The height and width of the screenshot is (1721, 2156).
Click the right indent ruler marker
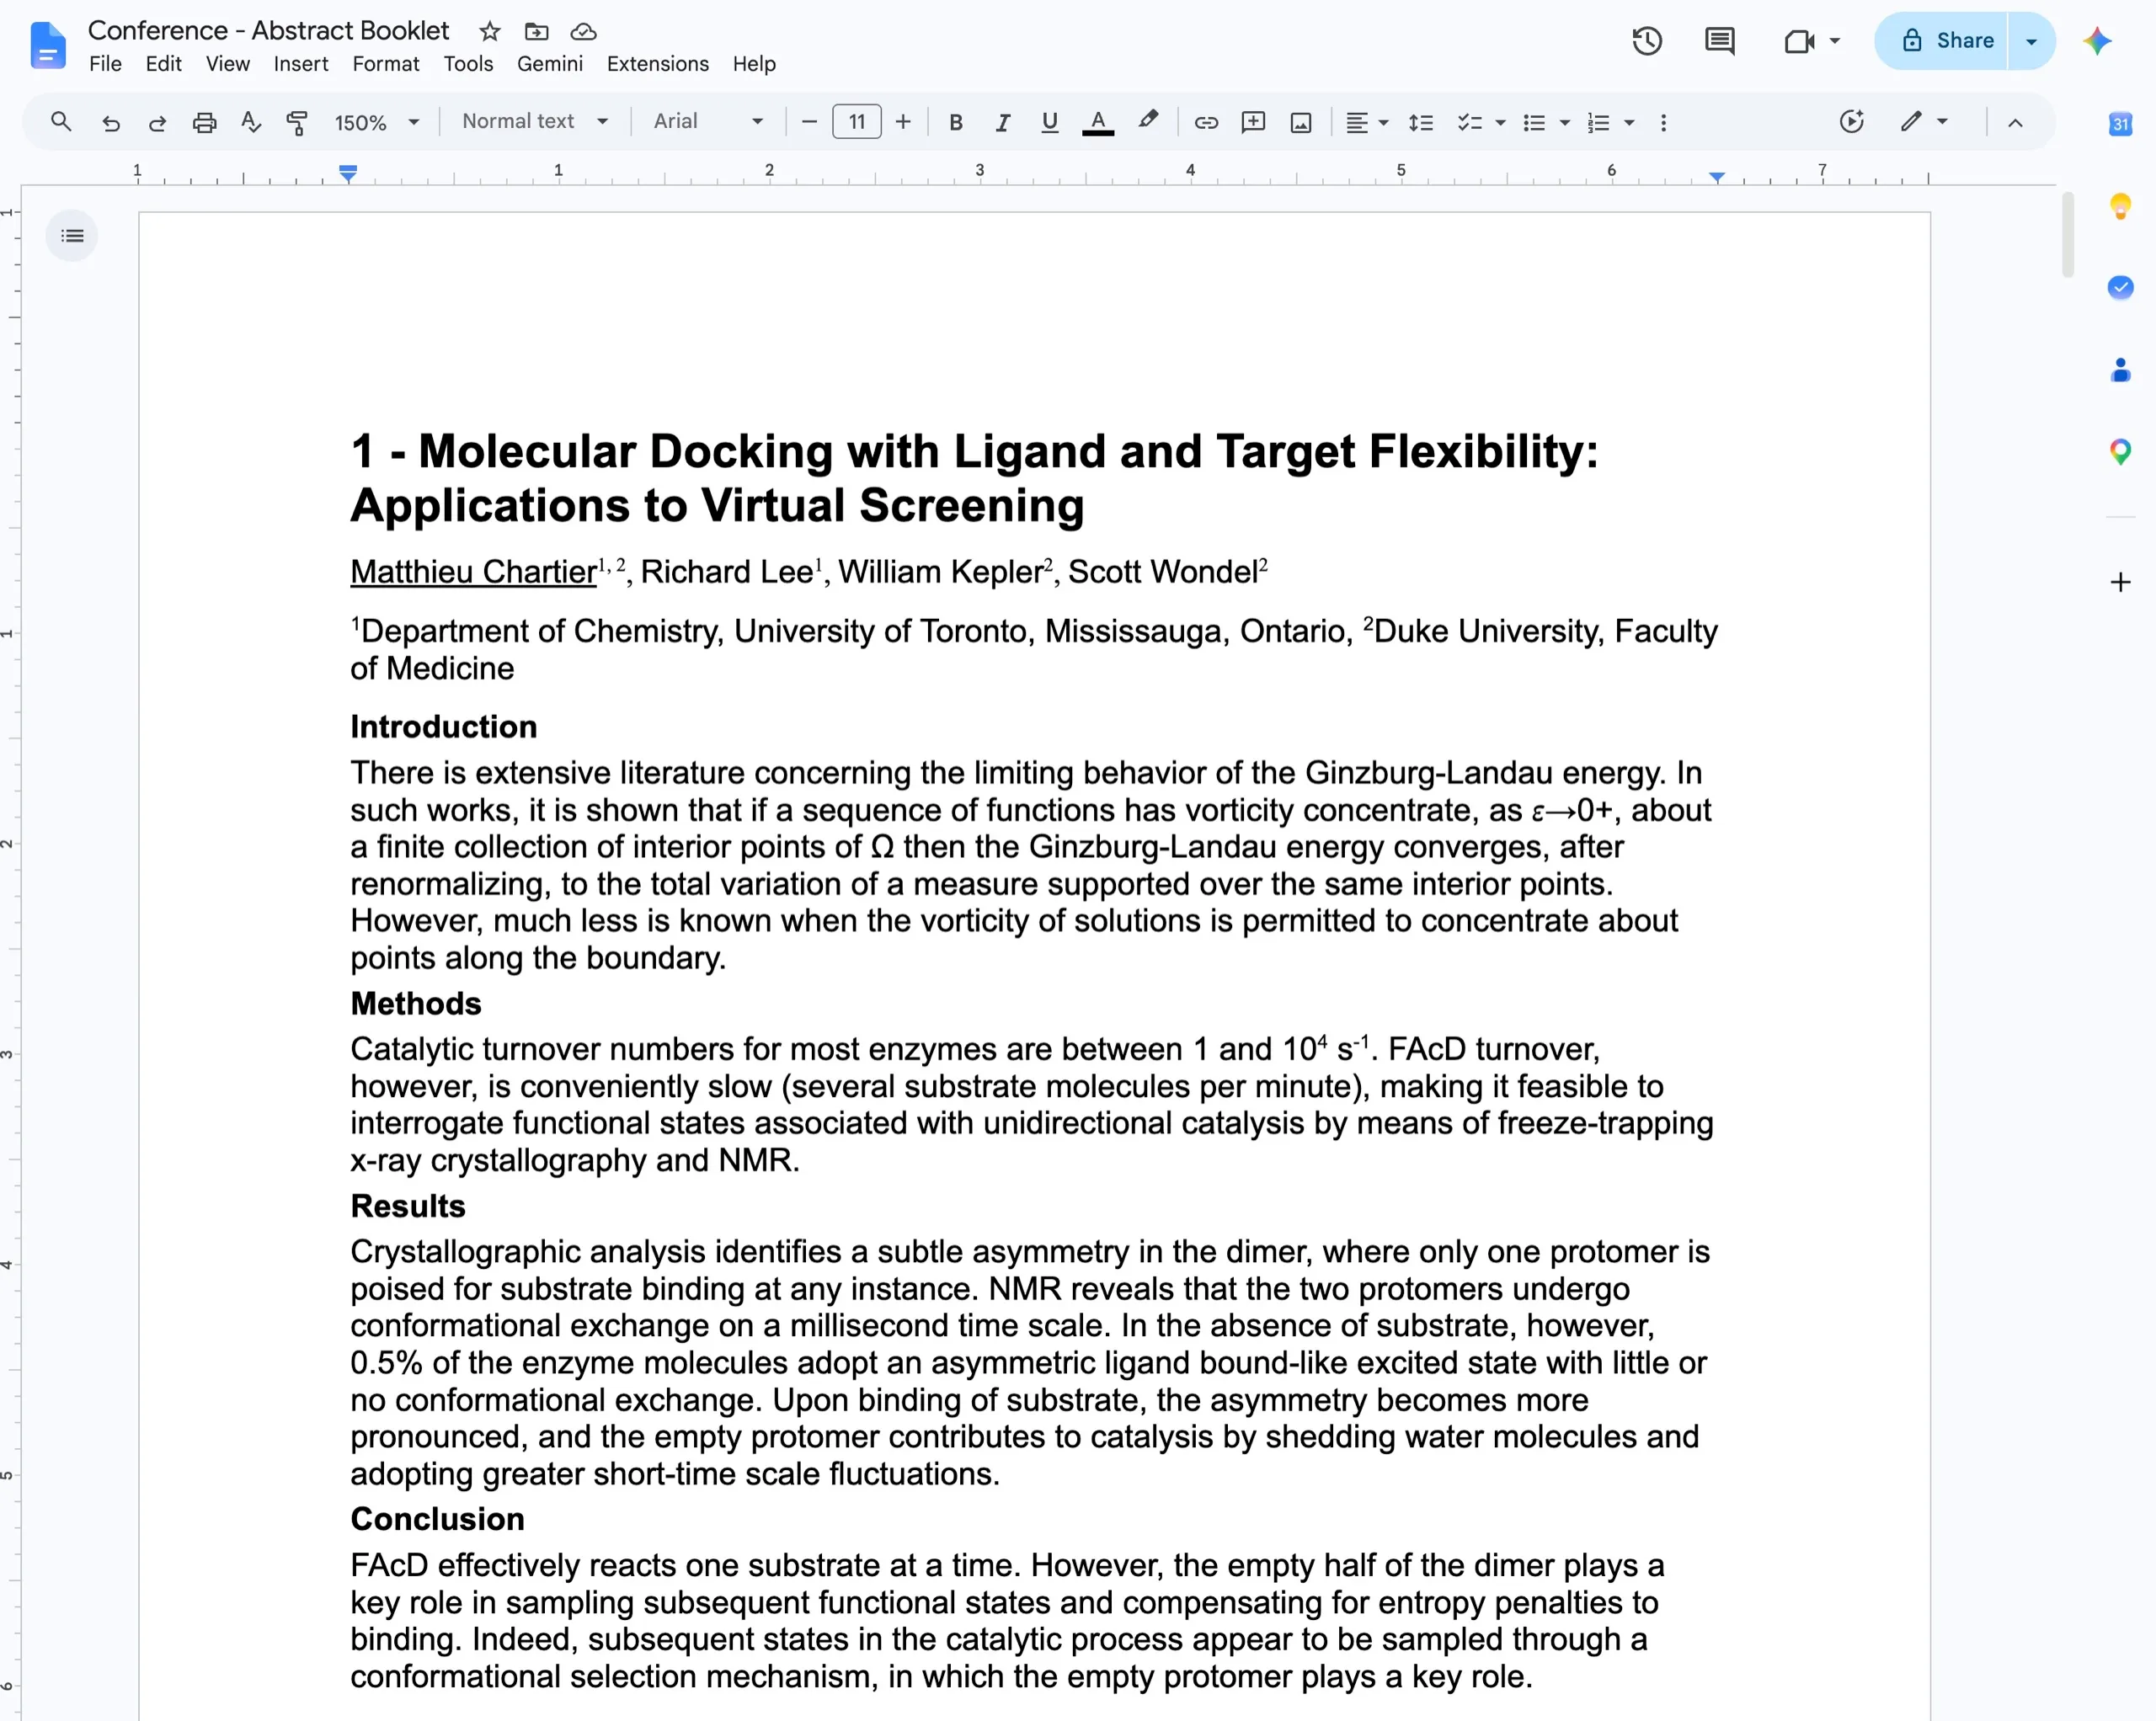point(1717,177)
